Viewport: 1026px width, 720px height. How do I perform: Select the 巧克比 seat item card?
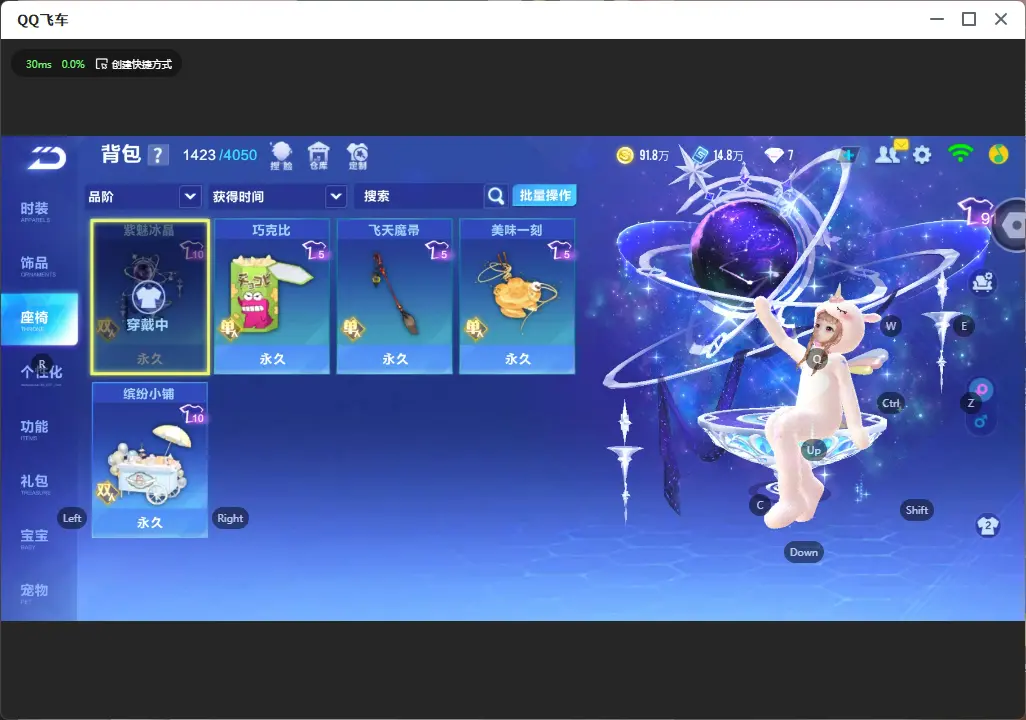point(272,297)
